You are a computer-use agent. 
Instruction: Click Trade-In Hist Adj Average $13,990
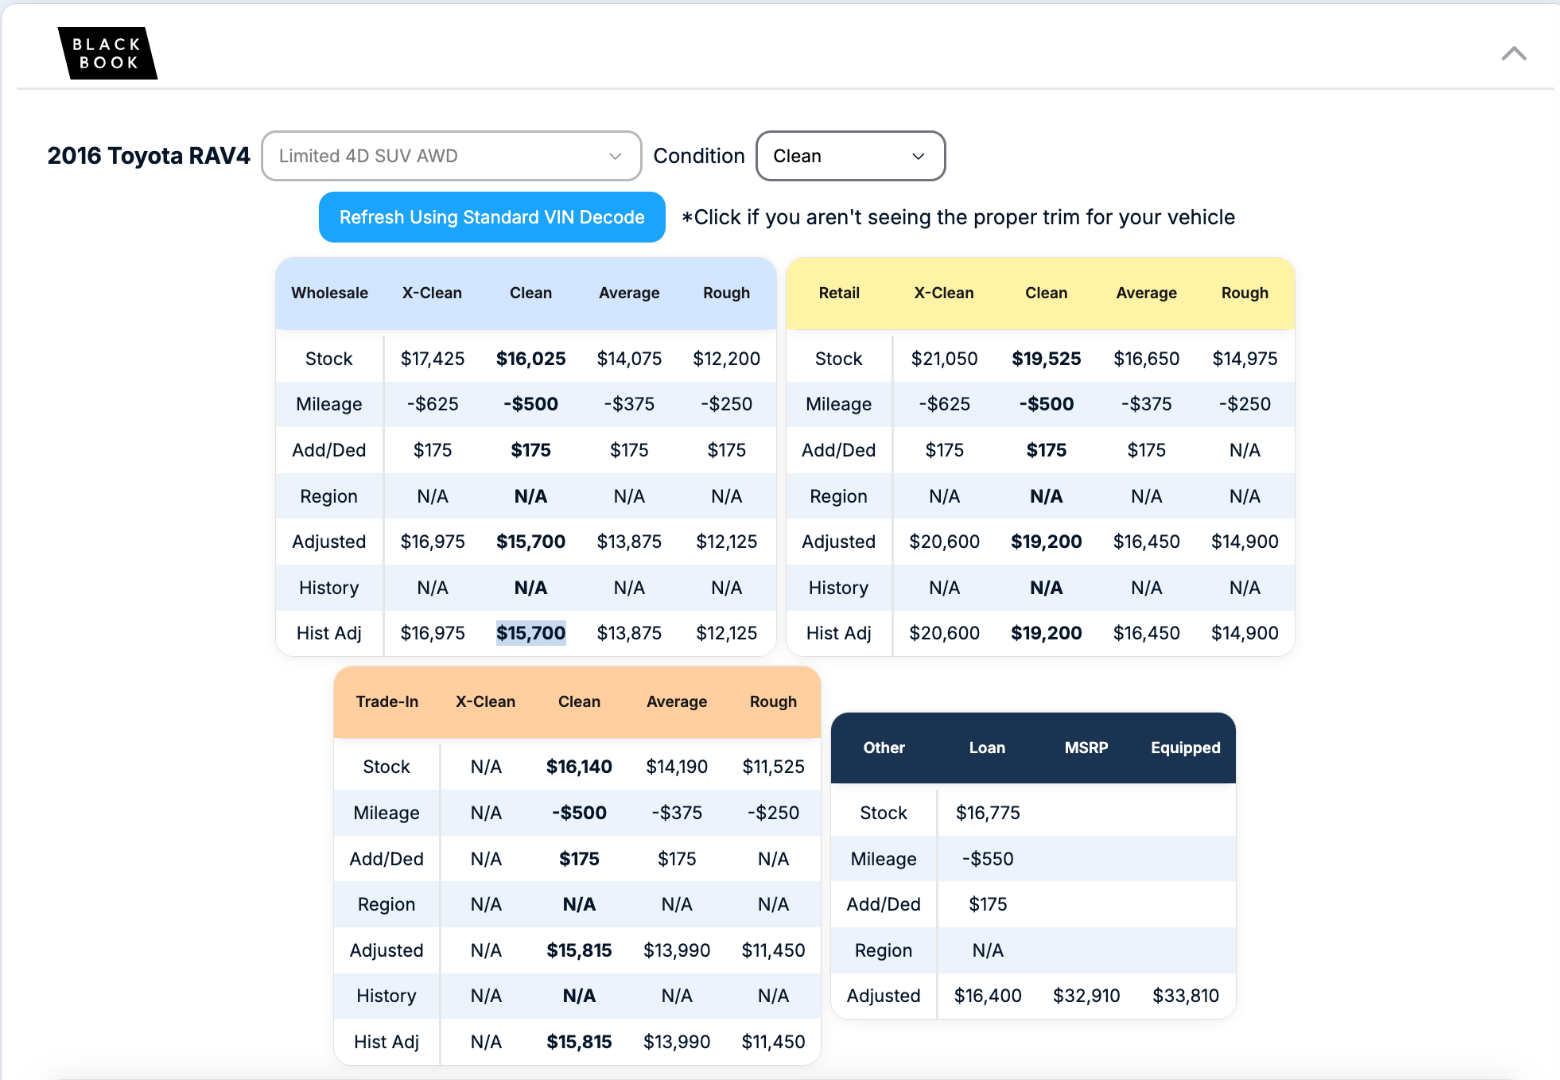coord(677,1042)
